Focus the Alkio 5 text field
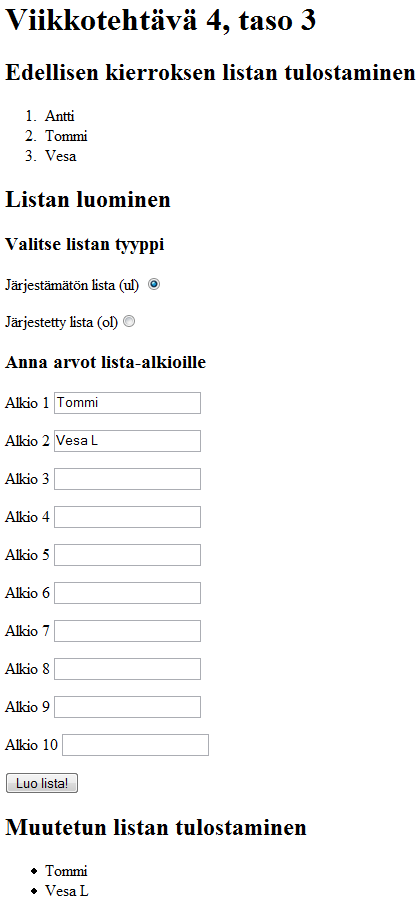The height and width of the screenshot is (904, 416). (127, 555)
